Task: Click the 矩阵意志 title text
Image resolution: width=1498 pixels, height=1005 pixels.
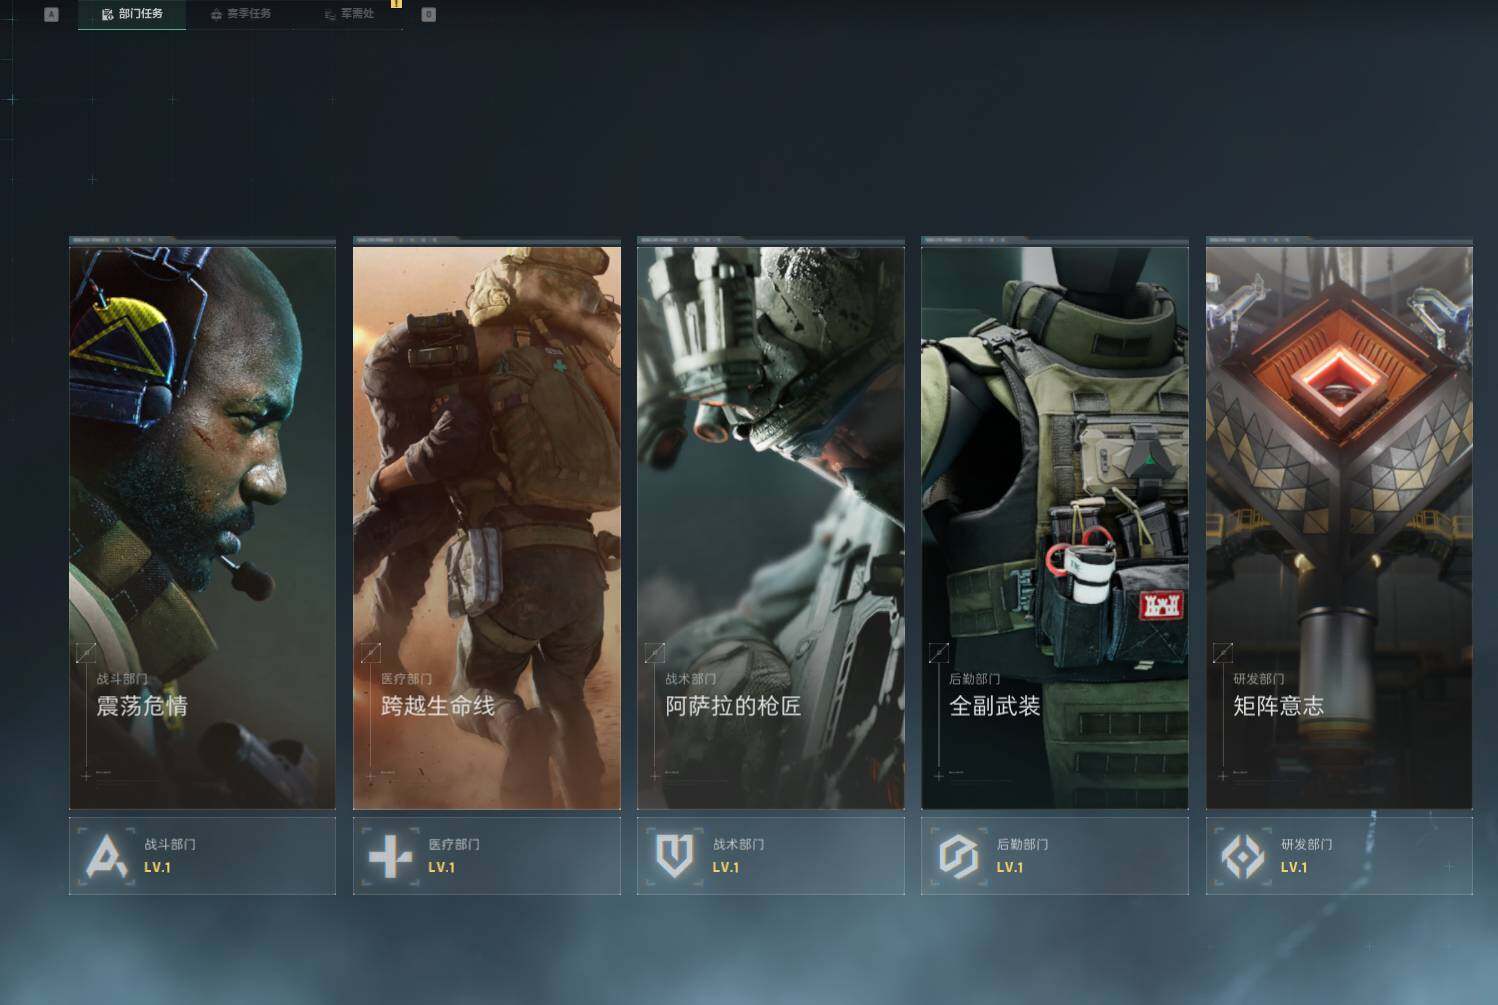Action: 1279,706
